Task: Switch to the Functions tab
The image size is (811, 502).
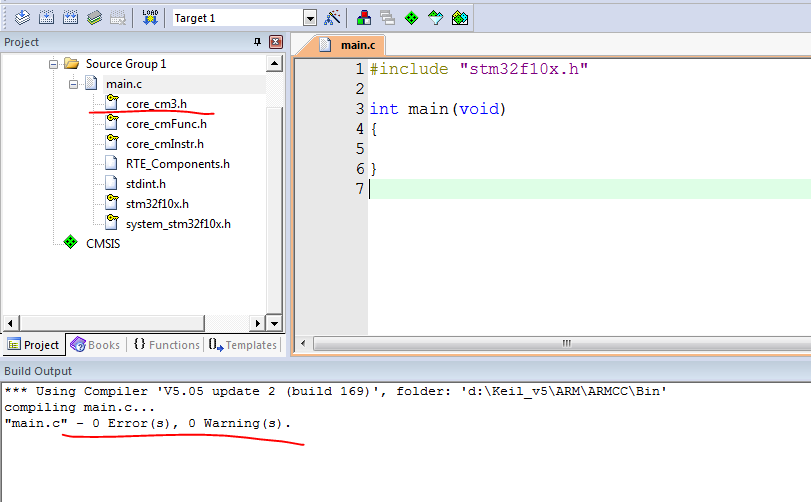Action: click(x=166, y=345)
